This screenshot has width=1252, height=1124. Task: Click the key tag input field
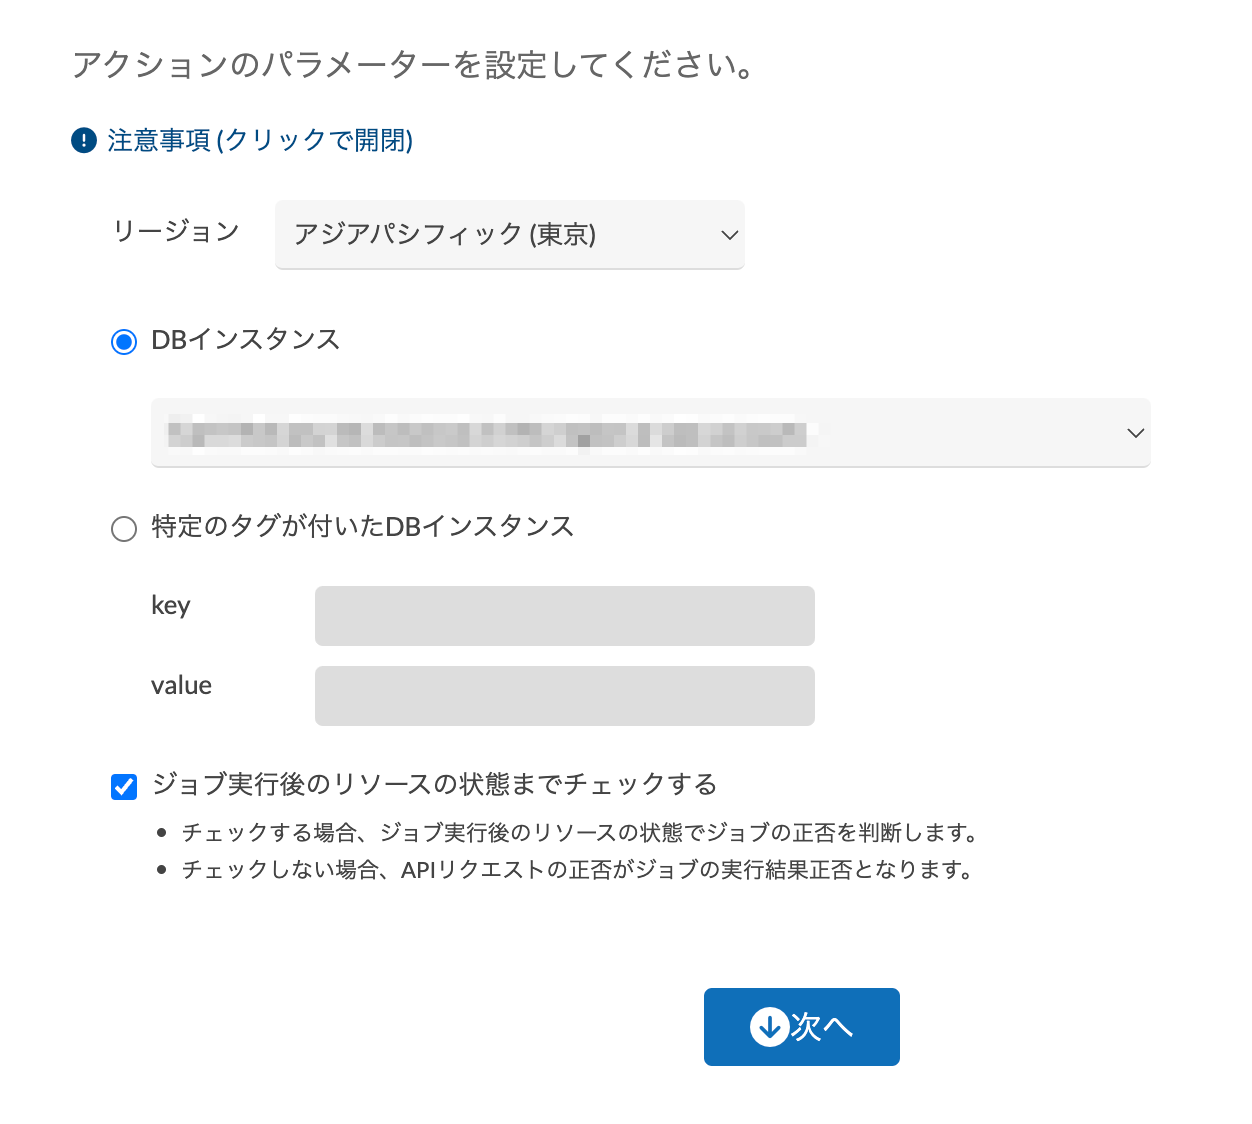pos(565,616)
